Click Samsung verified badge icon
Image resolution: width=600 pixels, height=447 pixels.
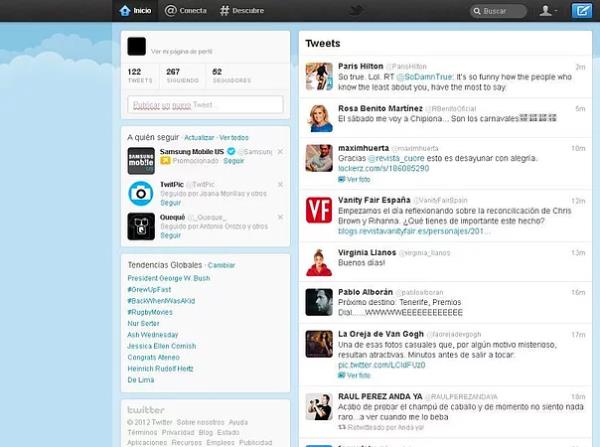[x=231, y=151]
